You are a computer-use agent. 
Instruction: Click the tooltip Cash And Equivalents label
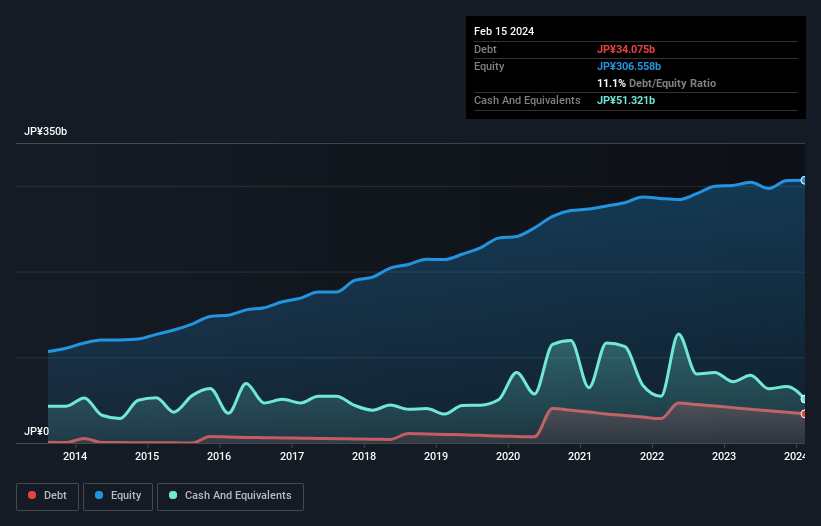(527, 100)
